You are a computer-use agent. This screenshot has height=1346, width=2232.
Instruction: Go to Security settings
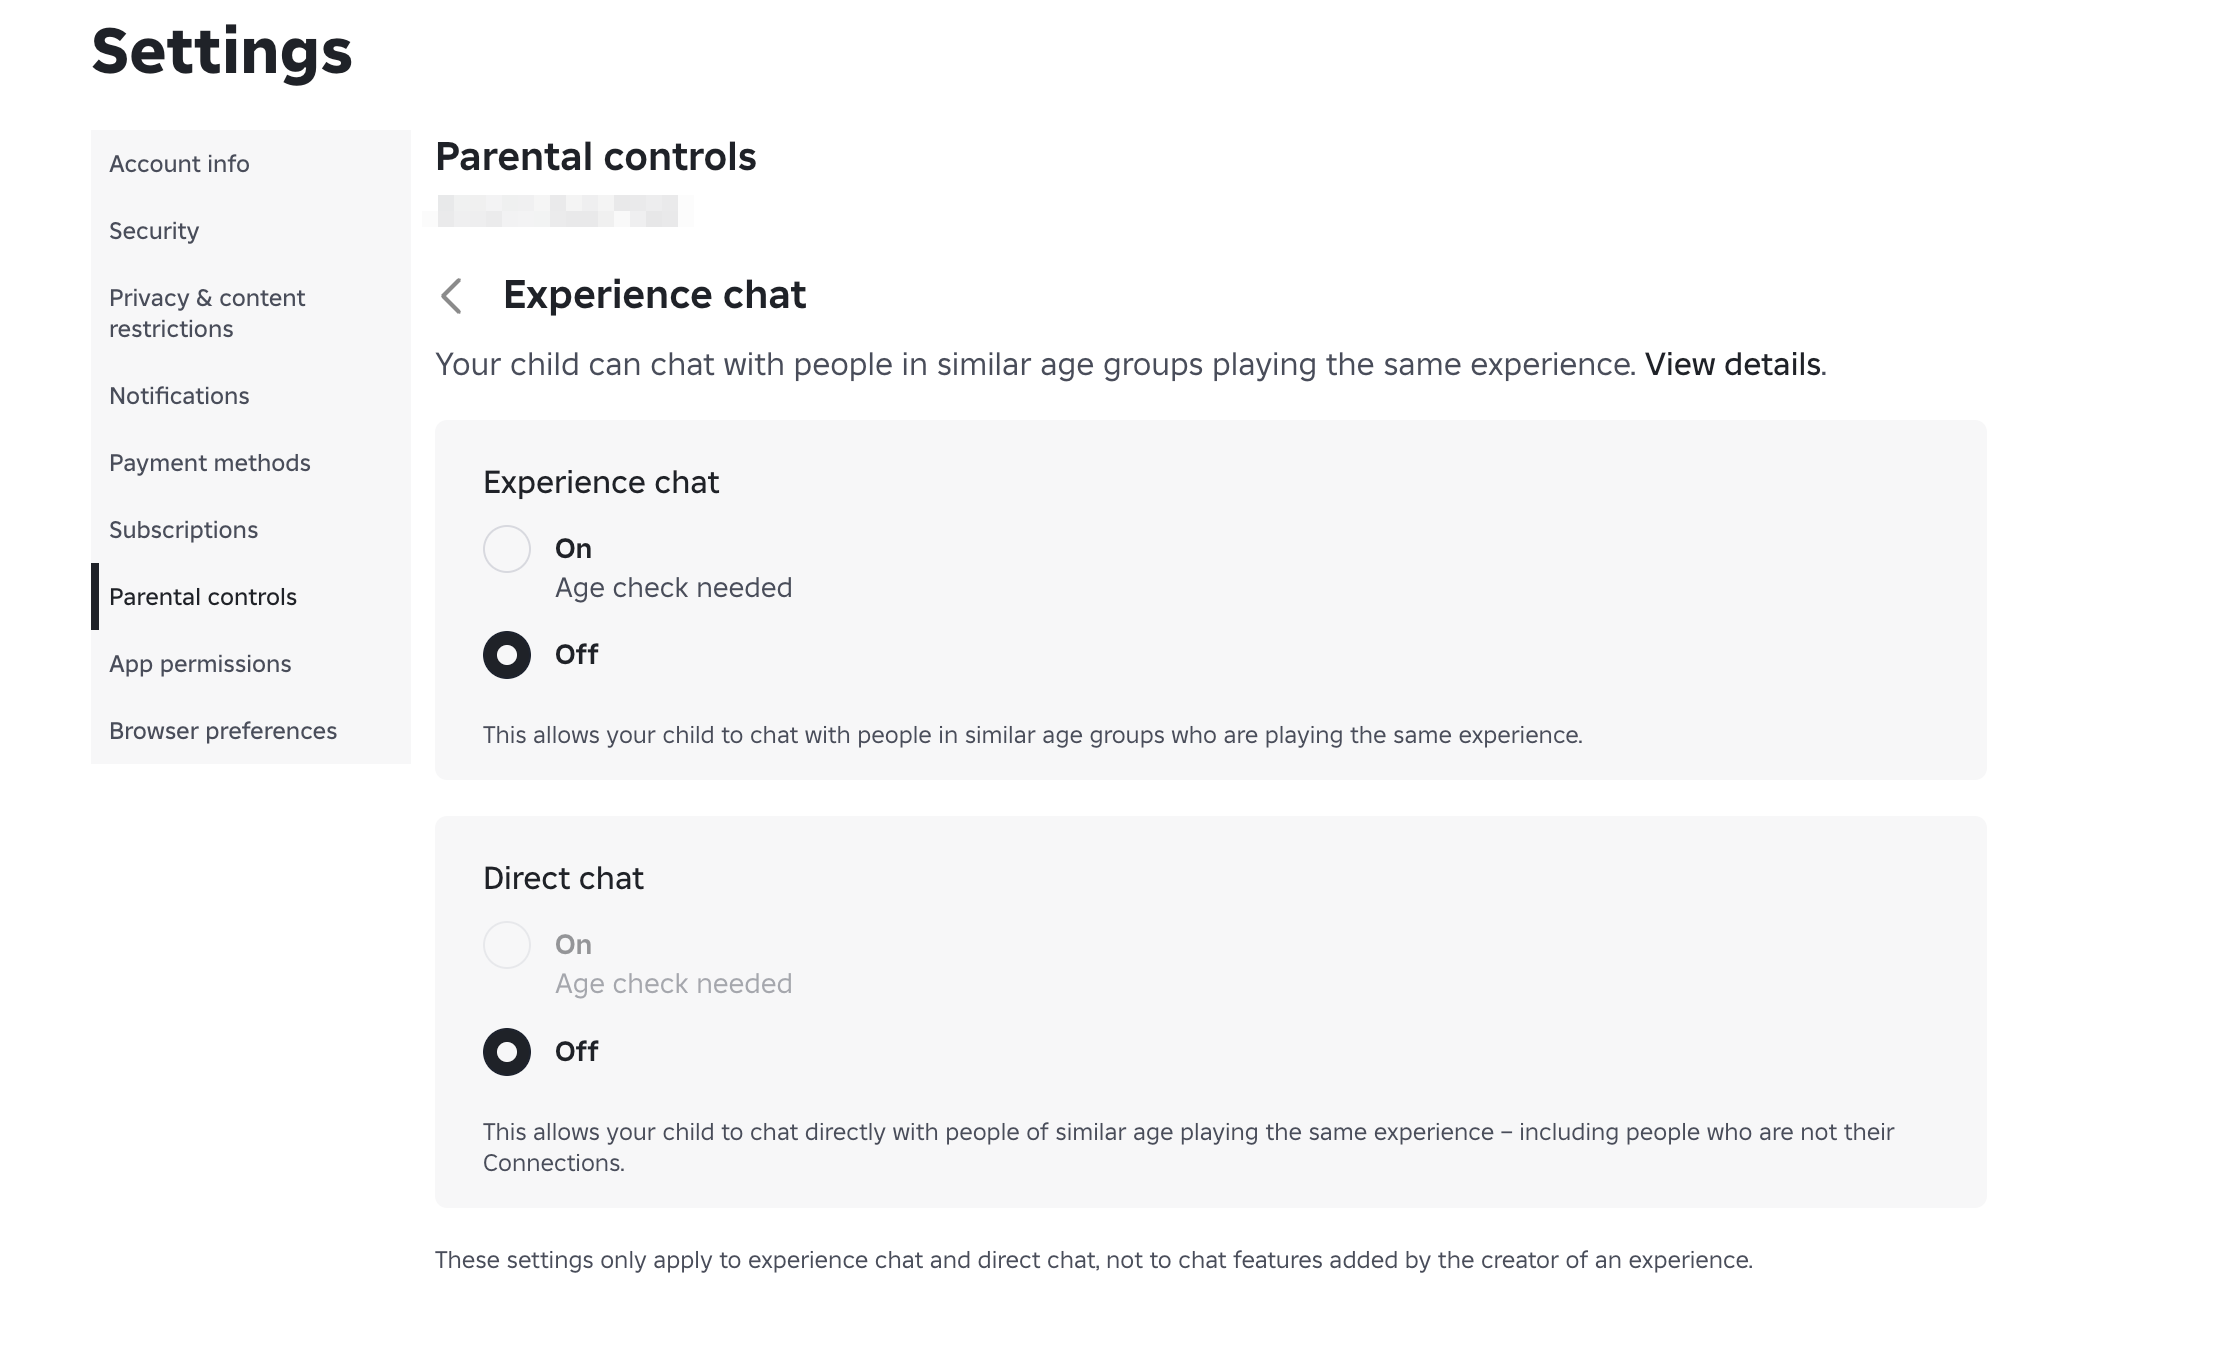tap(154, 230)
